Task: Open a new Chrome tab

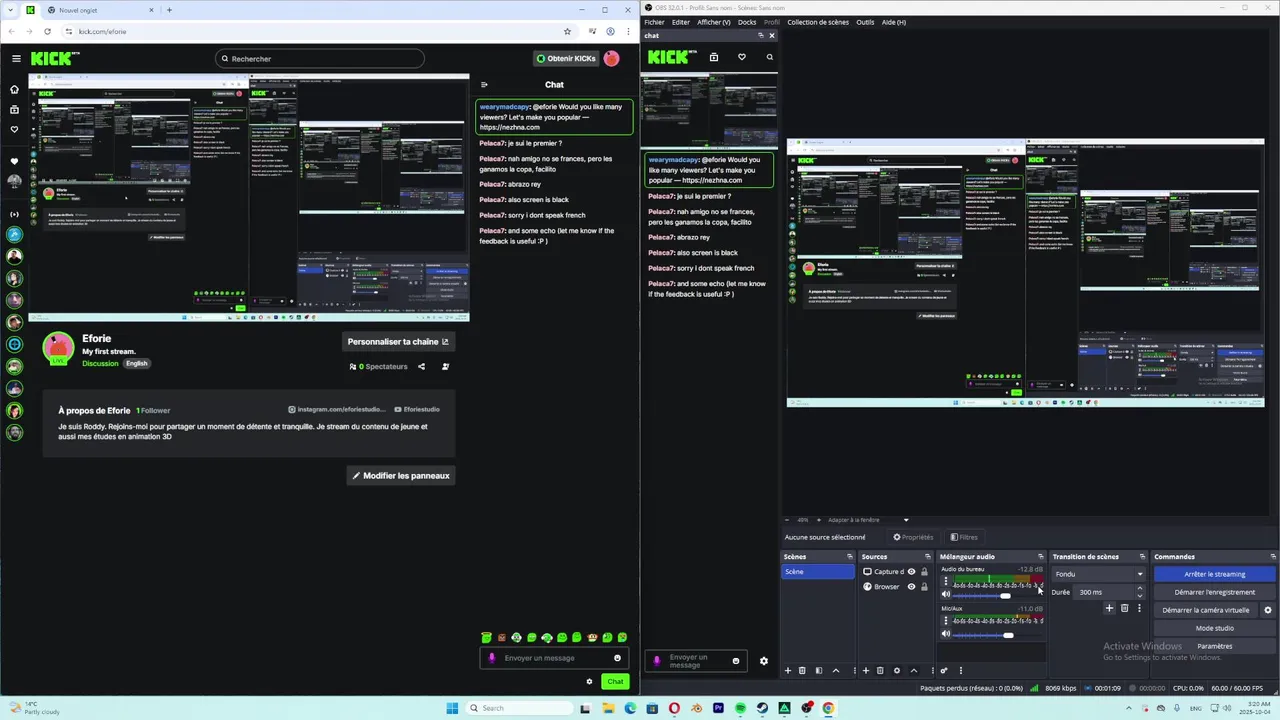Action: (x=169, y=10)
